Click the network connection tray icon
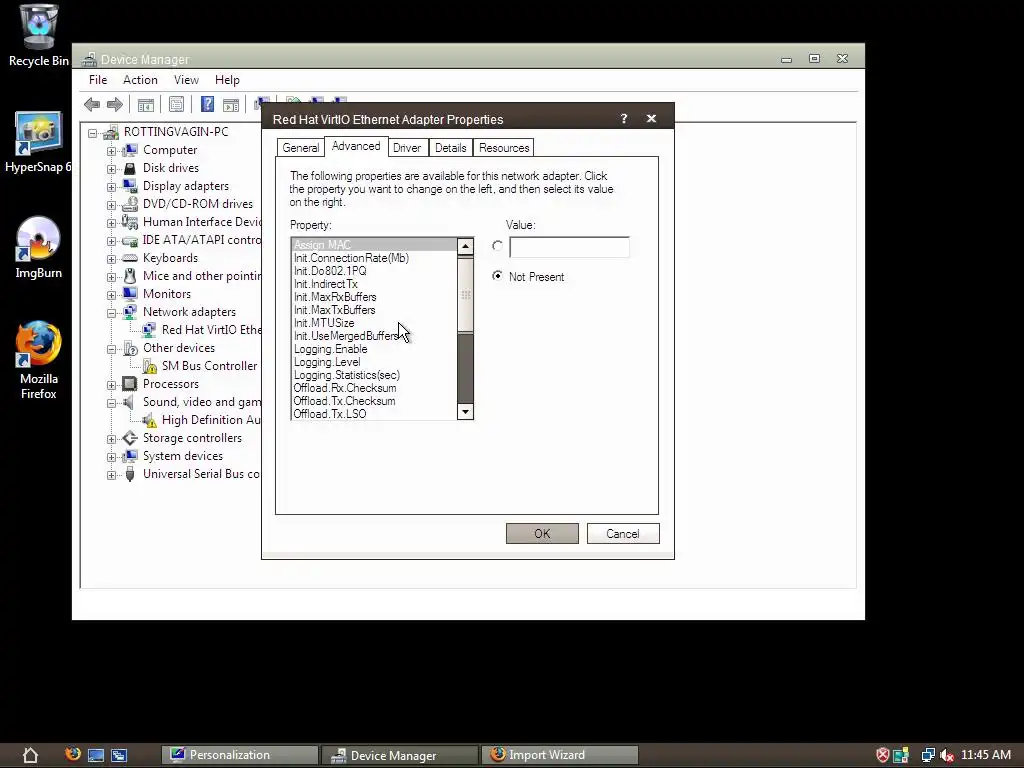The image size is (1024, 768). click(x=928, y=756)
